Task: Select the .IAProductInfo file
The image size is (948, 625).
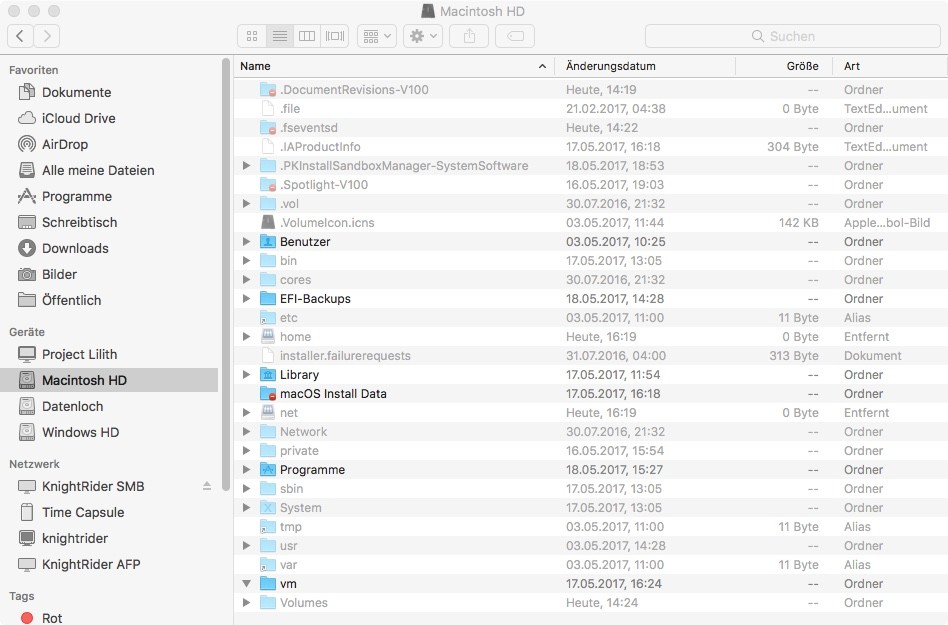Action: coord(591,146)
